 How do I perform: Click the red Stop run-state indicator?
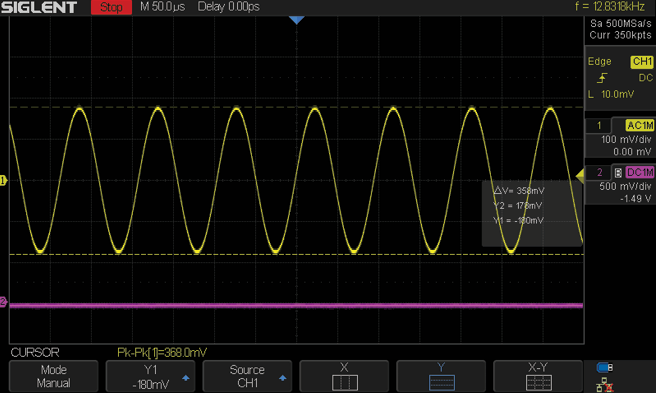pyautogui.click(x=111, y=7)
